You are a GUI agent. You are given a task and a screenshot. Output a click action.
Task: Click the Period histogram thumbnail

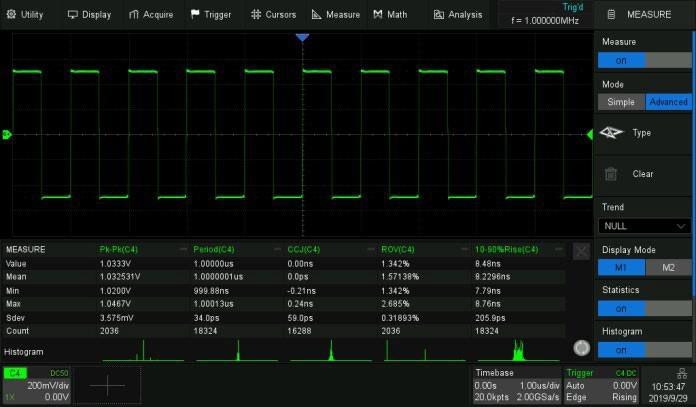click(237, 351)
